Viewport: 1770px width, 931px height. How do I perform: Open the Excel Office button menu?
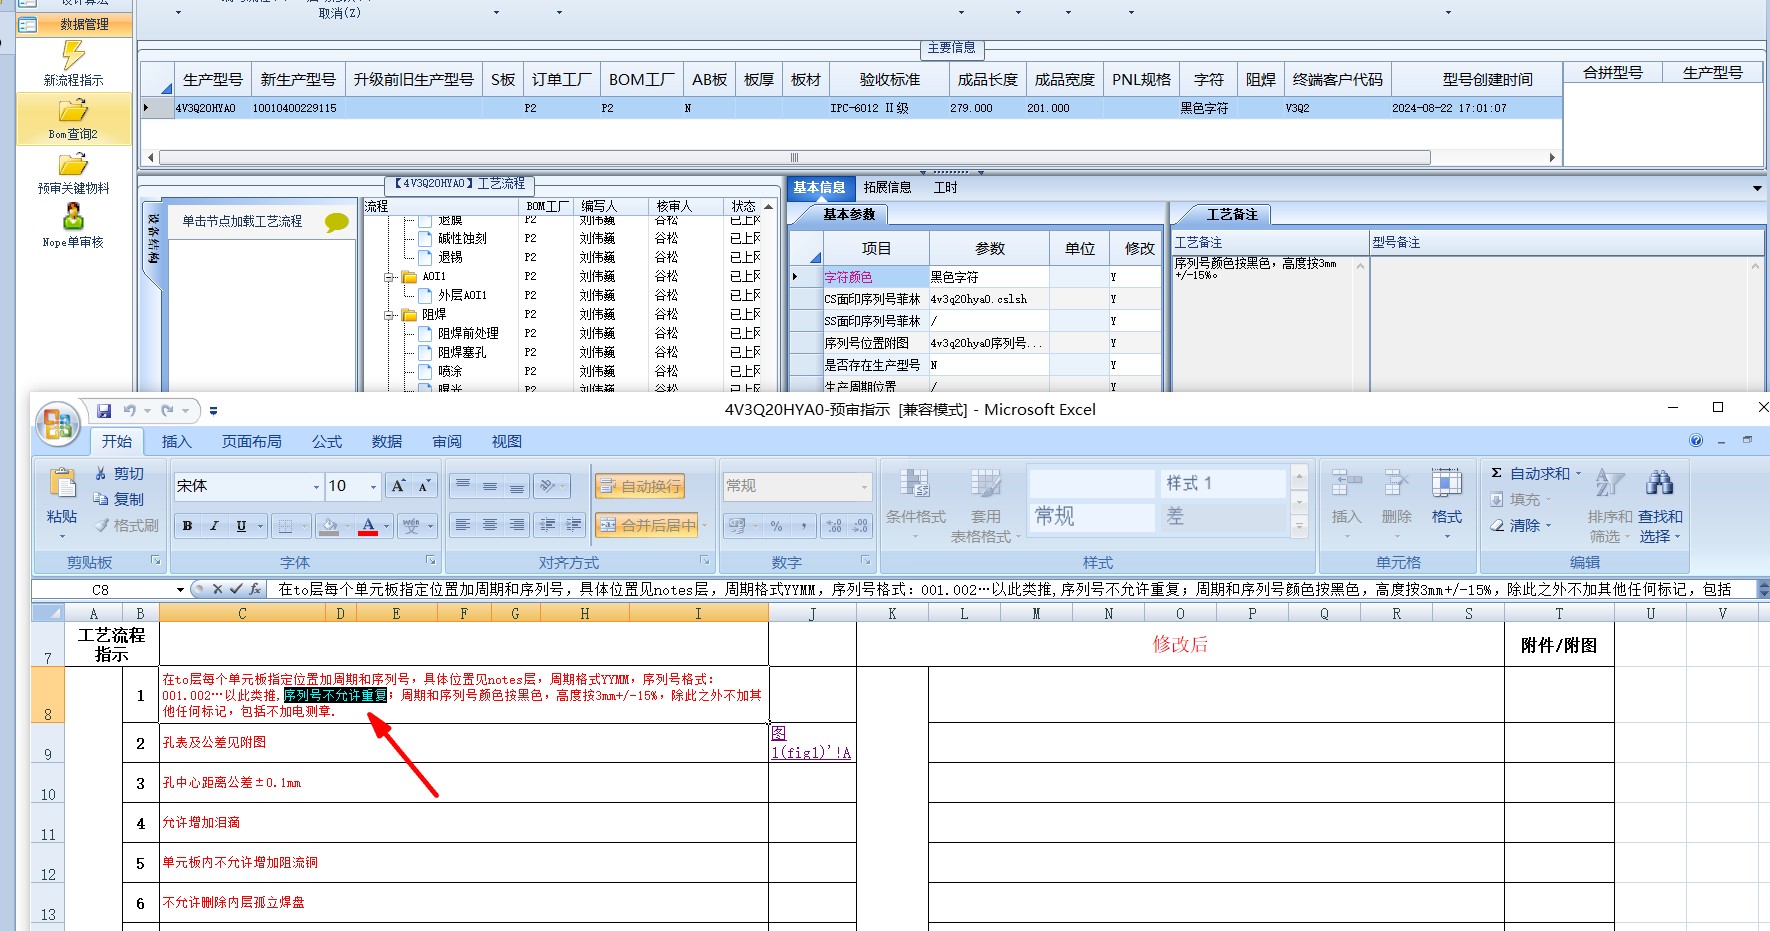coord(57,425)
